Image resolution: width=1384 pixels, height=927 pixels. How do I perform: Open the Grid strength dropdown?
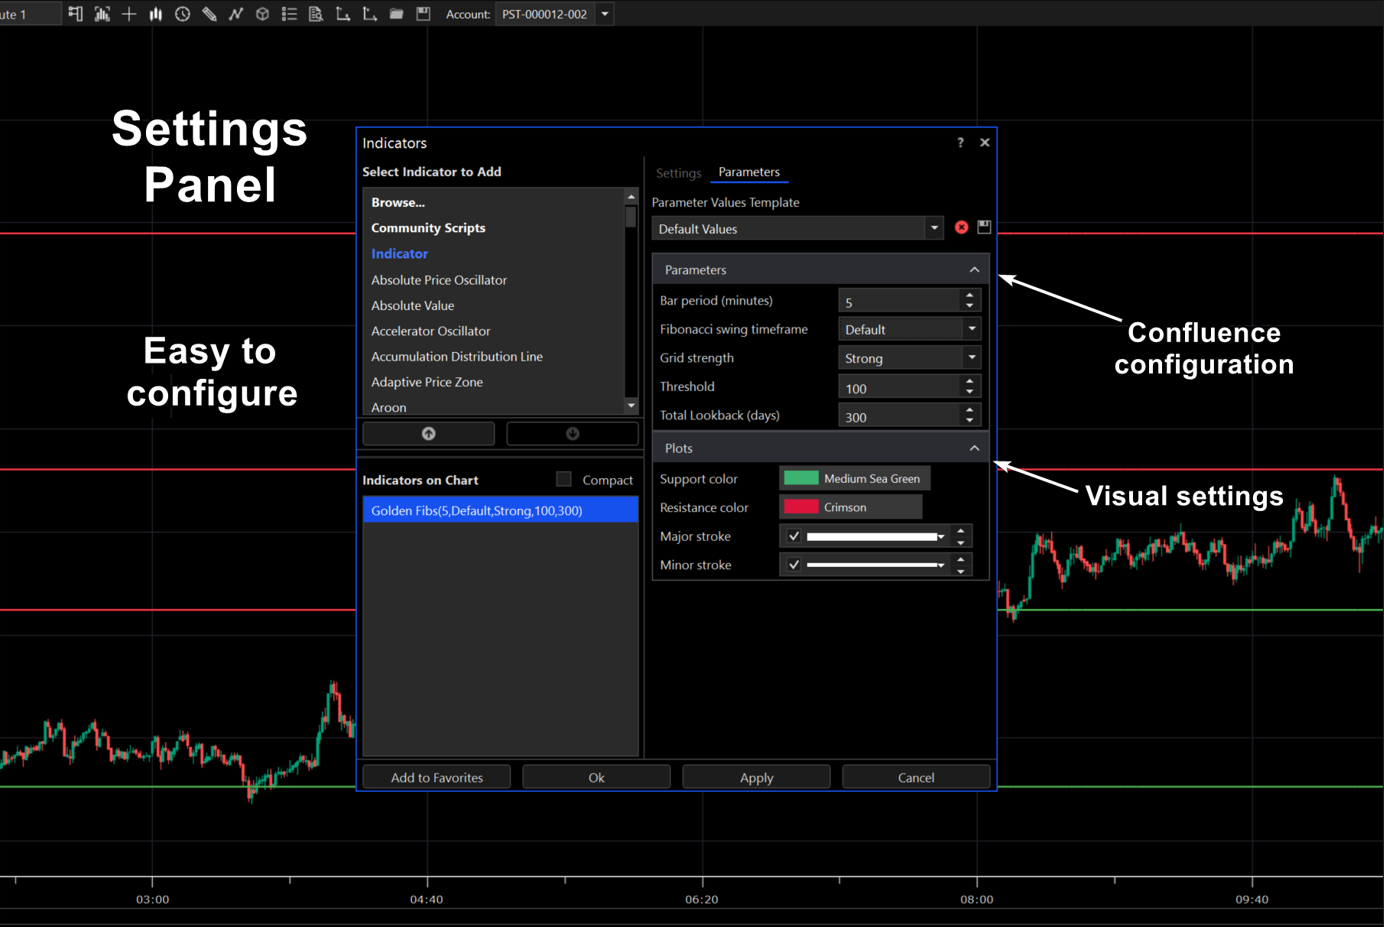pyautogui.click(x=971, y=358)
